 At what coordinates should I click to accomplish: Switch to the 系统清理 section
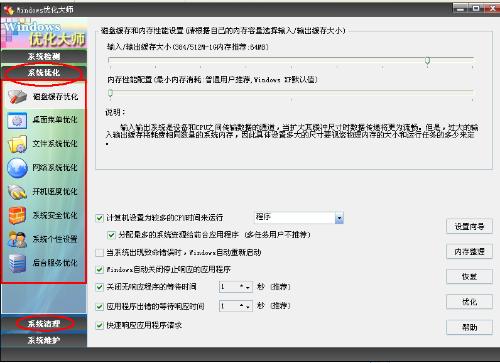pyautogui.click(x=44, y=324)
